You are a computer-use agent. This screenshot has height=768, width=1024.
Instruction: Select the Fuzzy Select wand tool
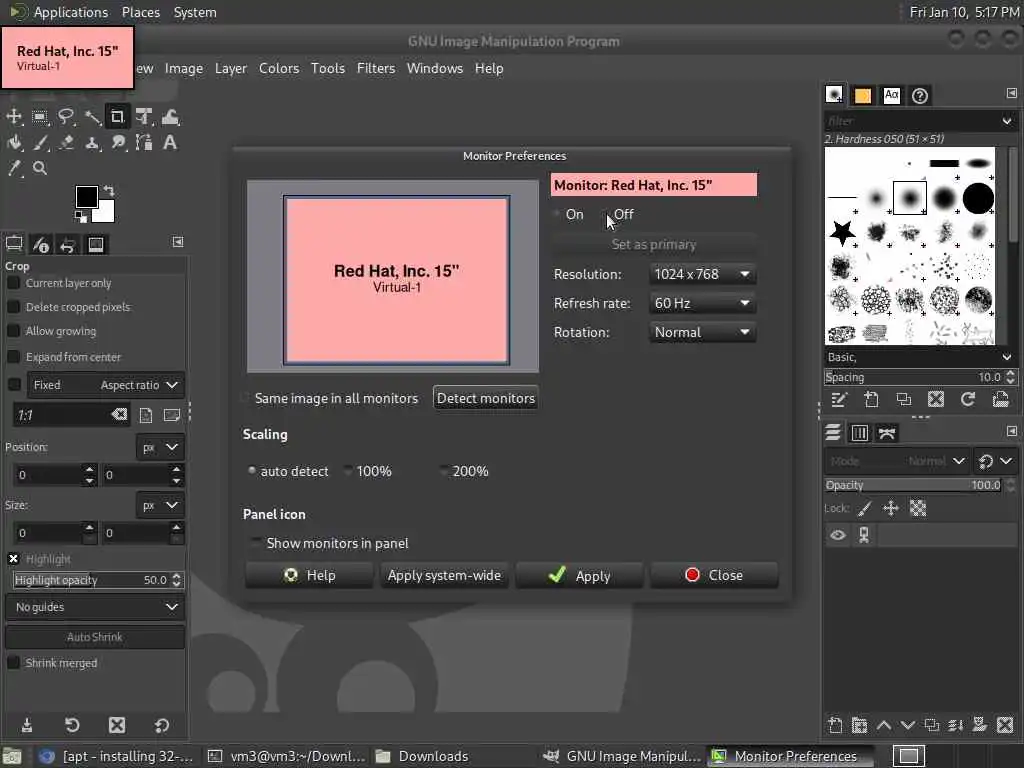pyautogui.click(x=92, y=117)
